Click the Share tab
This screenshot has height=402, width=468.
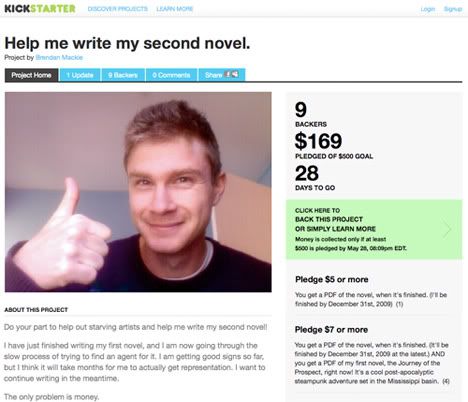pyautogui.click(x=222, y=75)
